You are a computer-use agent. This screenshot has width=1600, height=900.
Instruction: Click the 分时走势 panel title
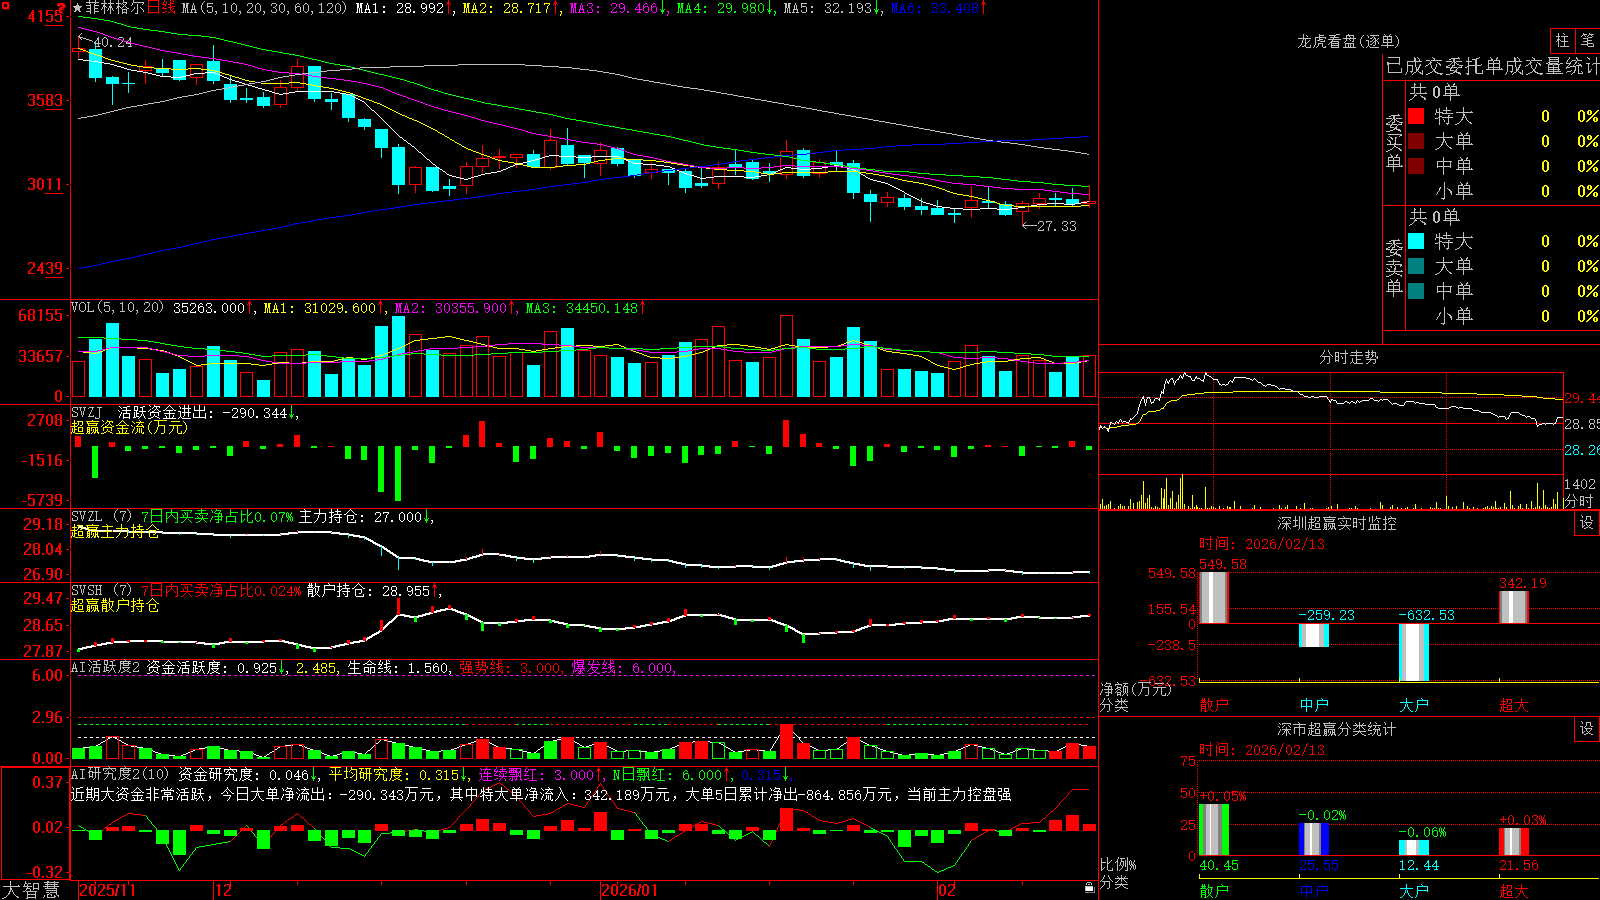coord(1349,357)
